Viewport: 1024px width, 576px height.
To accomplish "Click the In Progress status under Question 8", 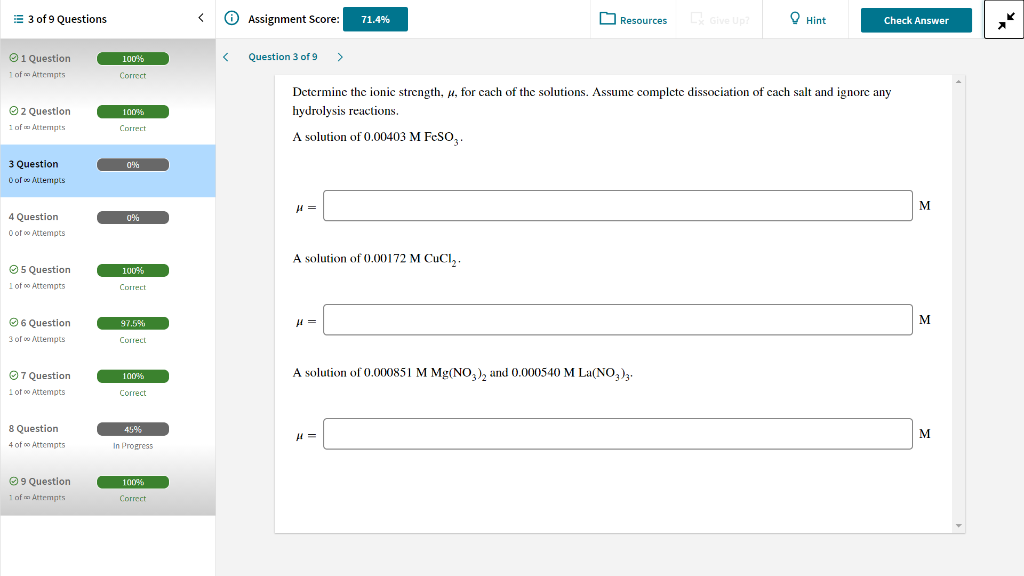I will pyautogui.click(x=133, y=445).
